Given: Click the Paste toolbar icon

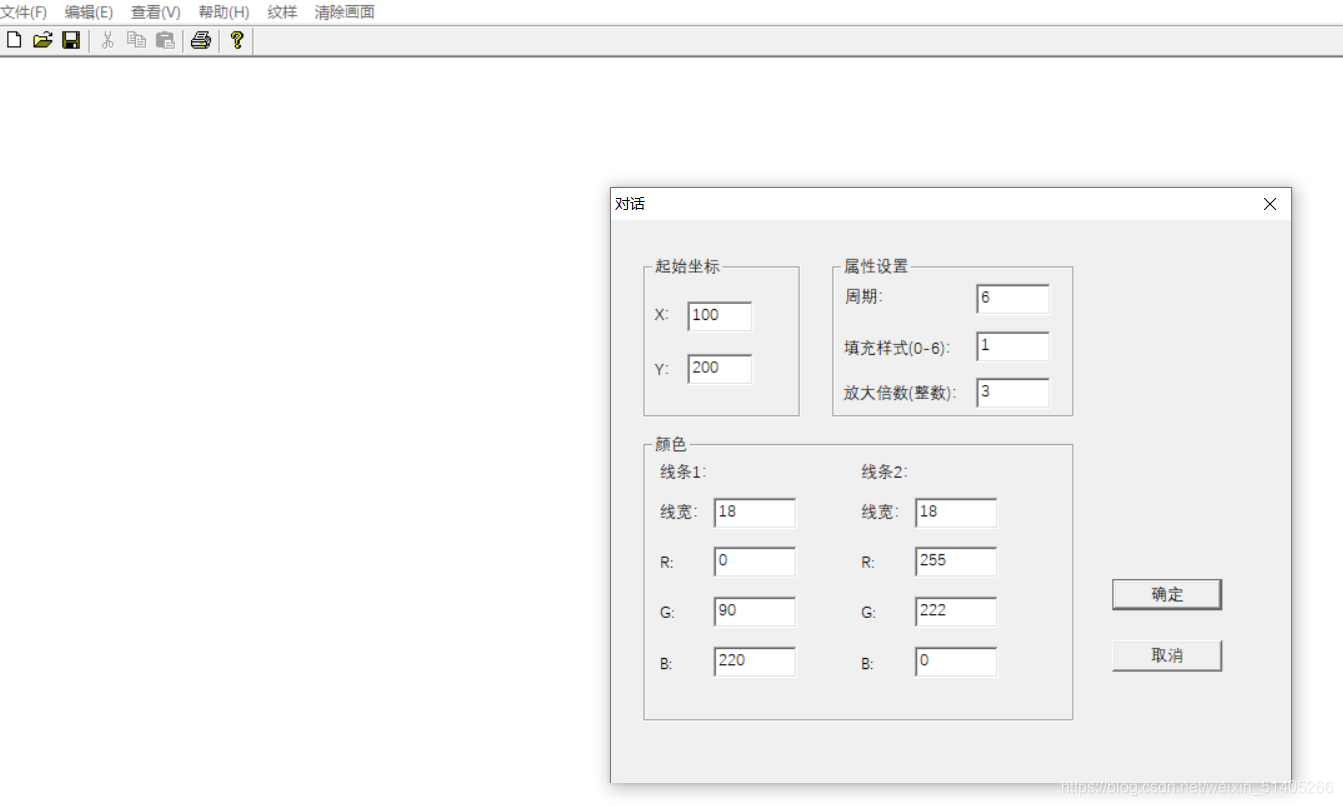Looking at the screenshot, I should [x=165, y=40].
